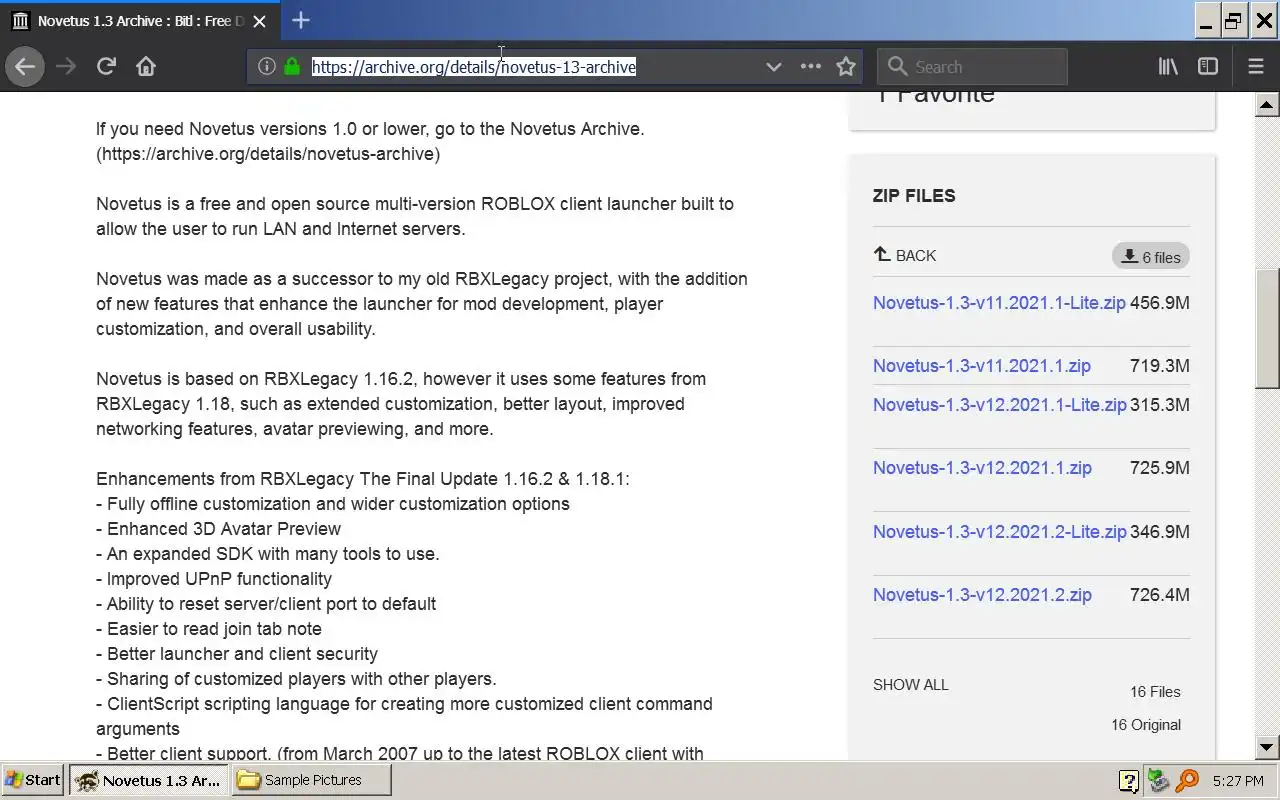
Task: Open the browser home page
Action: coord(146,67)
